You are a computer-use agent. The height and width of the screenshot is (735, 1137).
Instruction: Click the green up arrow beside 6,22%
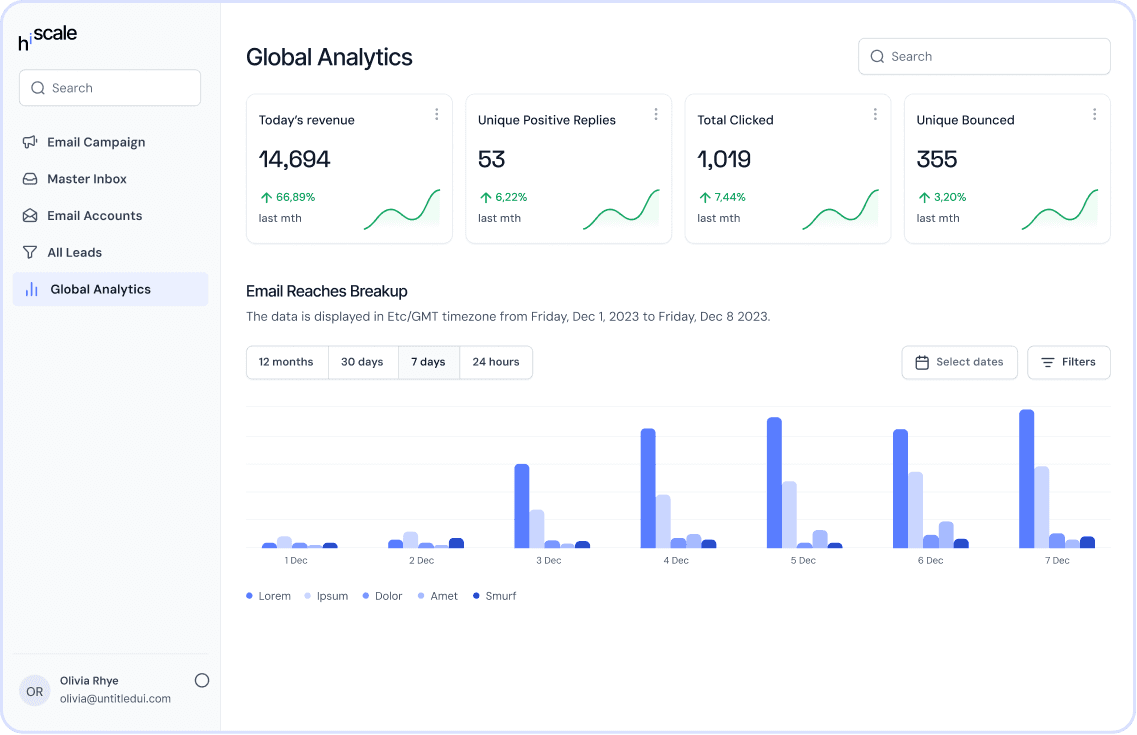click(x=486, y=197)
